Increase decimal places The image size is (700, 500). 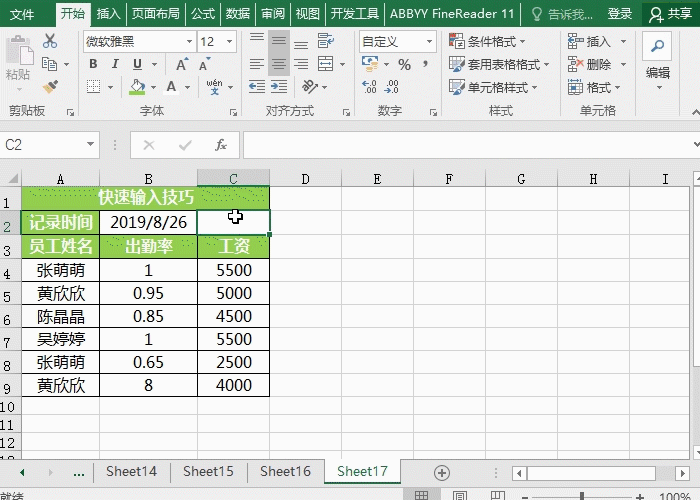tap(369, 87)
